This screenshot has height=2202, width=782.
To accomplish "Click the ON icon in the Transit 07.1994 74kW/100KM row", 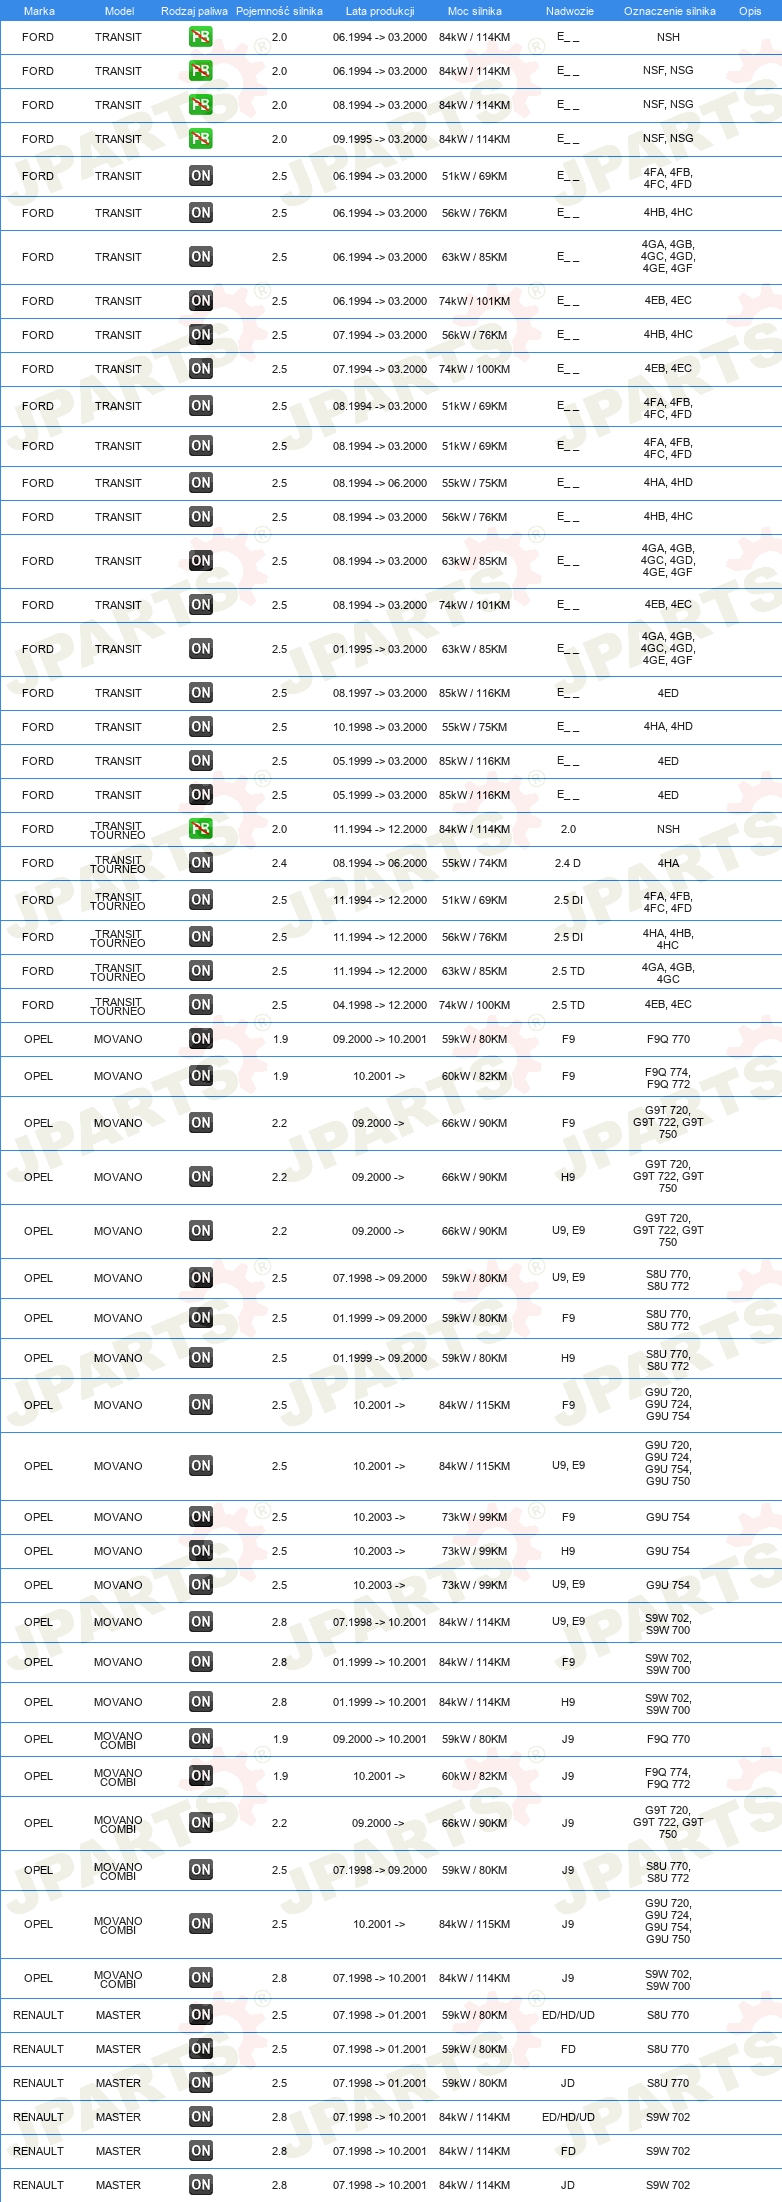I will pyautogui.click(x=201, y=369).
